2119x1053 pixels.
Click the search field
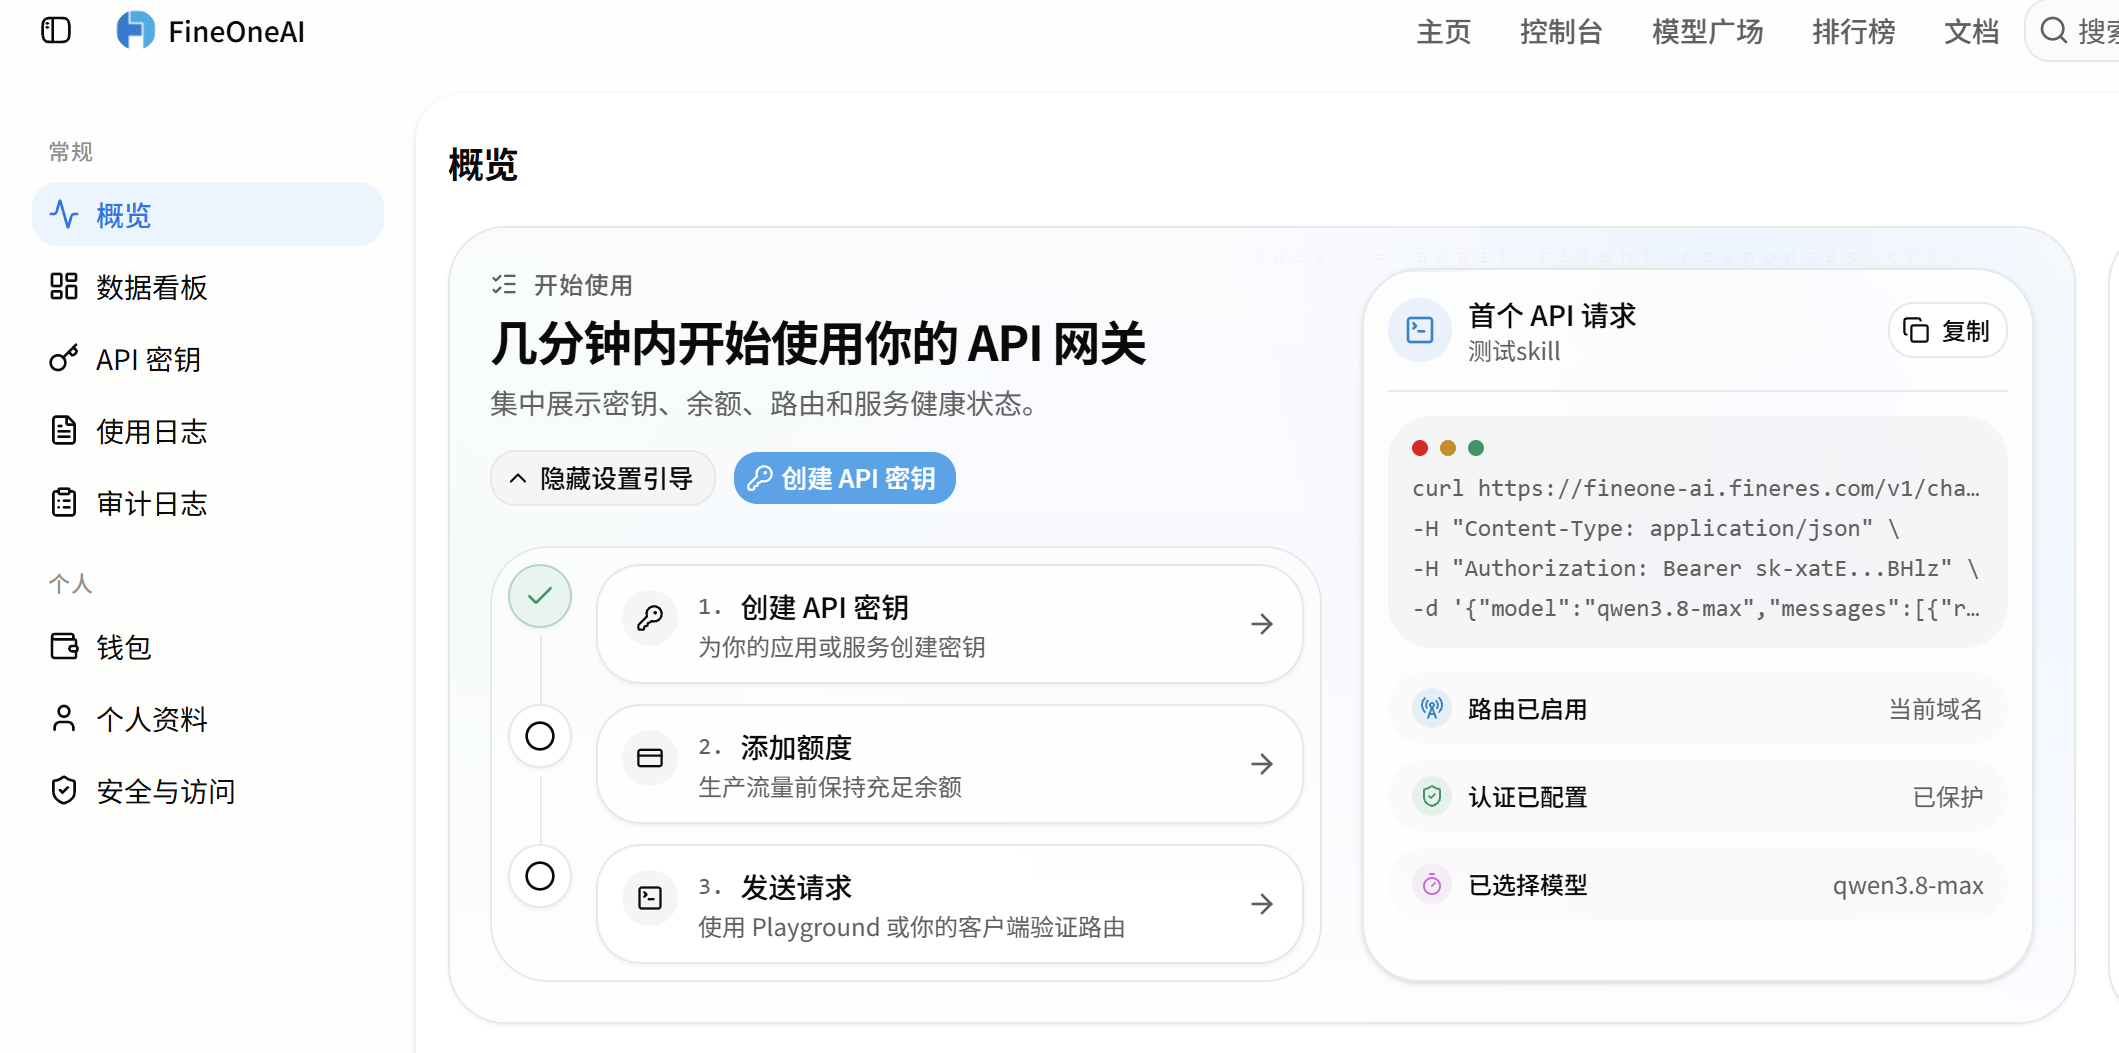2073,31
